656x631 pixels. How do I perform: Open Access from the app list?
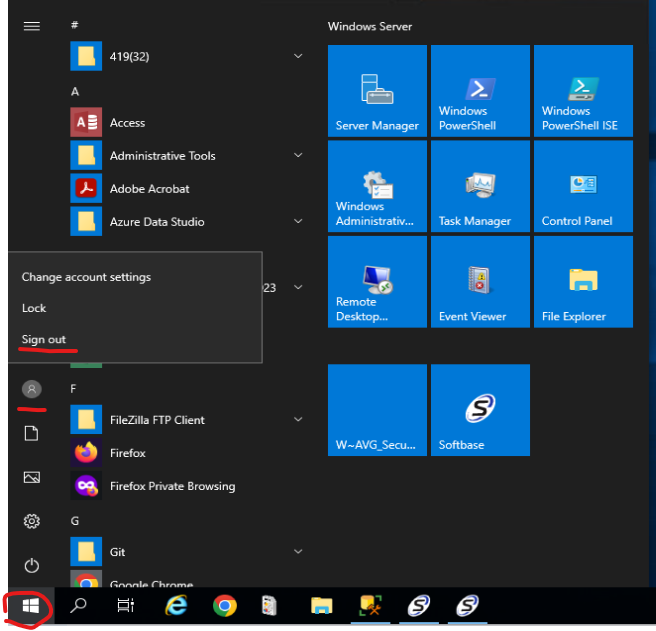coord(187,123)
